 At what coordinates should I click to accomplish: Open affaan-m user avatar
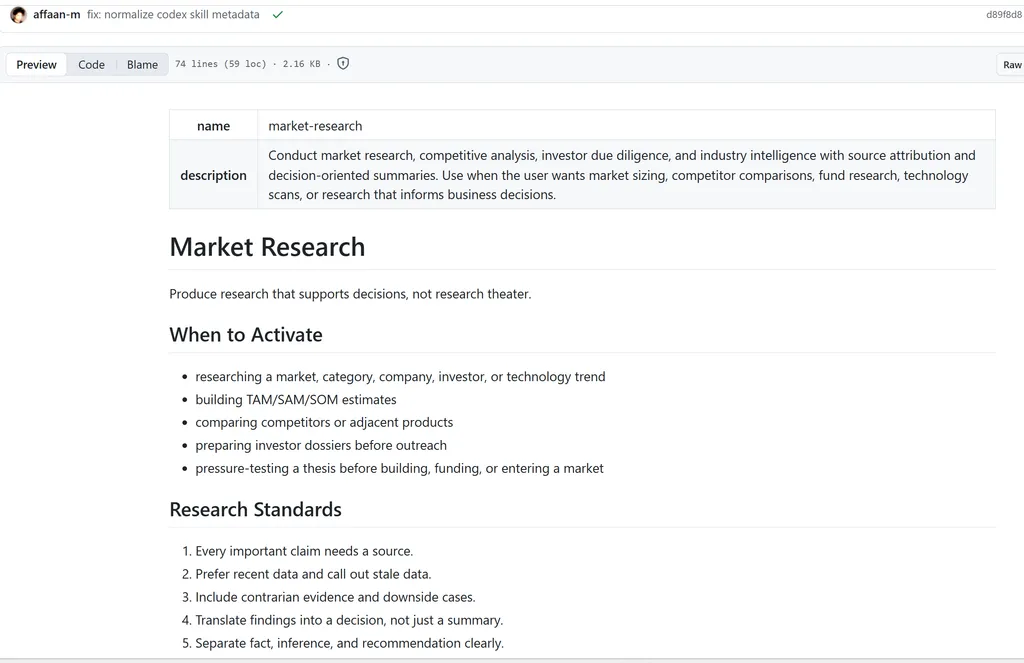coord(18,14)
